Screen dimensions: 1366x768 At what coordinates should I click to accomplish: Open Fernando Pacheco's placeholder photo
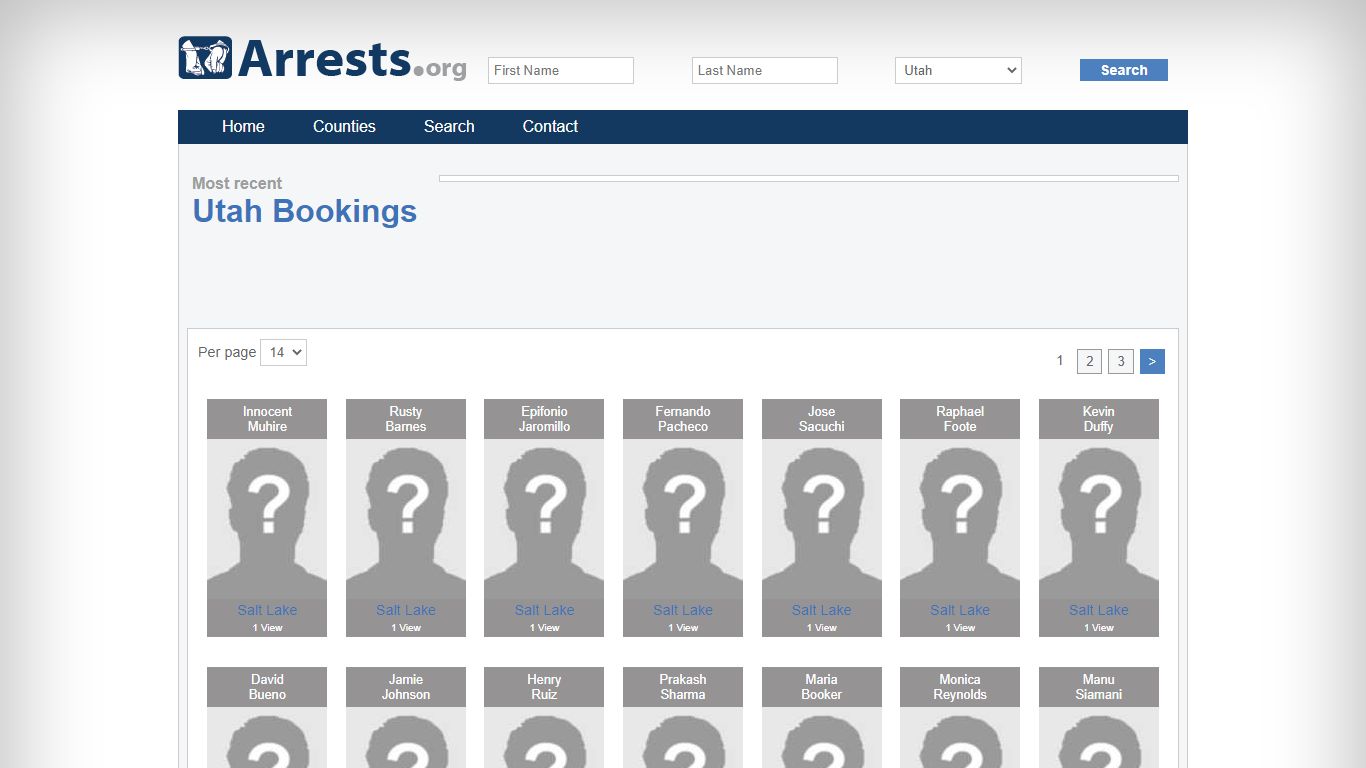[683, 519]
